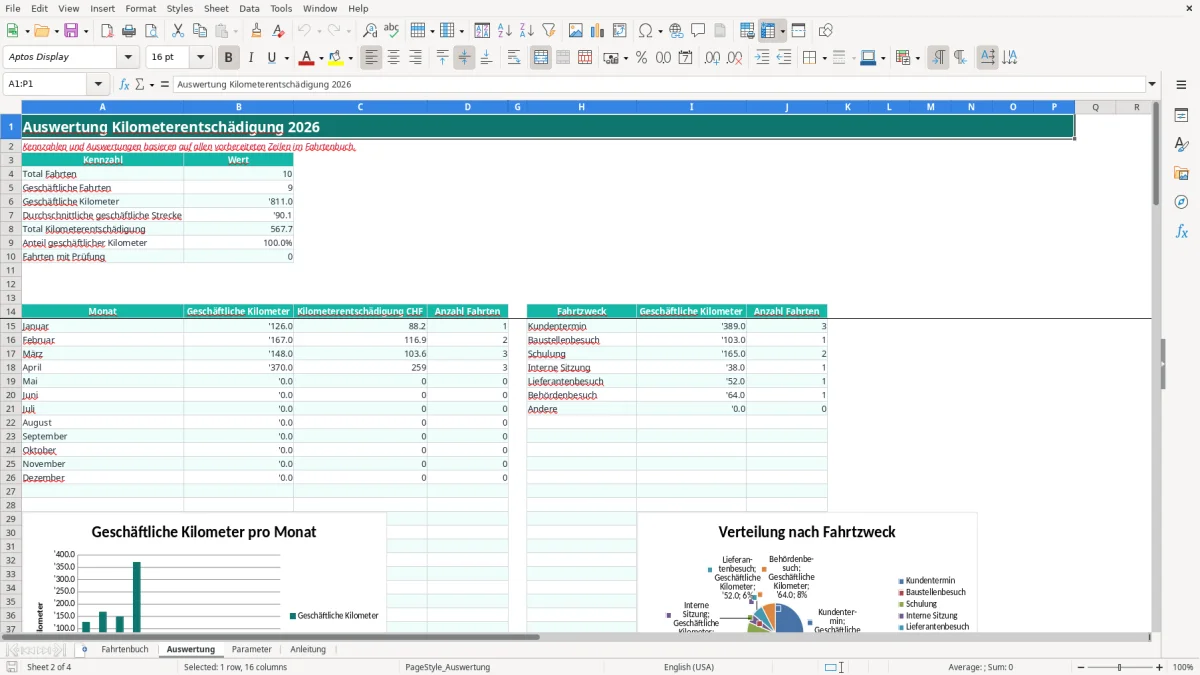1200x675 pixels.
Task: Open the font size dropdown
Action: pos(201,58)
